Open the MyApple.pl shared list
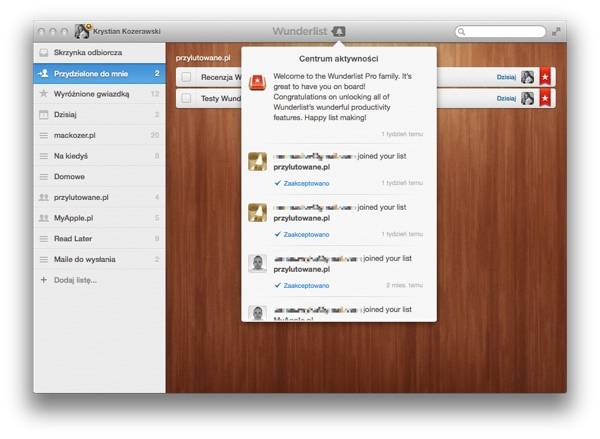 coord(99,218)
